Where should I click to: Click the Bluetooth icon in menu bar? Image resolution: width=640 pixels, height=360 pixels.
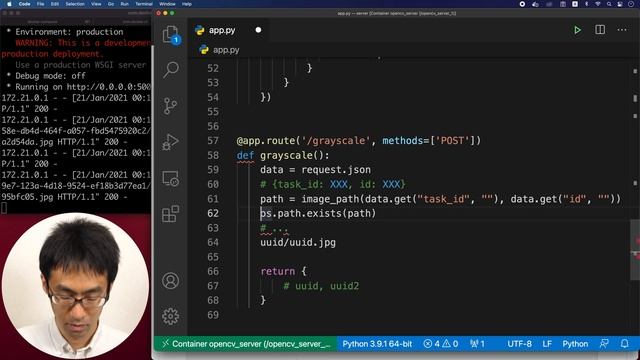587,4
